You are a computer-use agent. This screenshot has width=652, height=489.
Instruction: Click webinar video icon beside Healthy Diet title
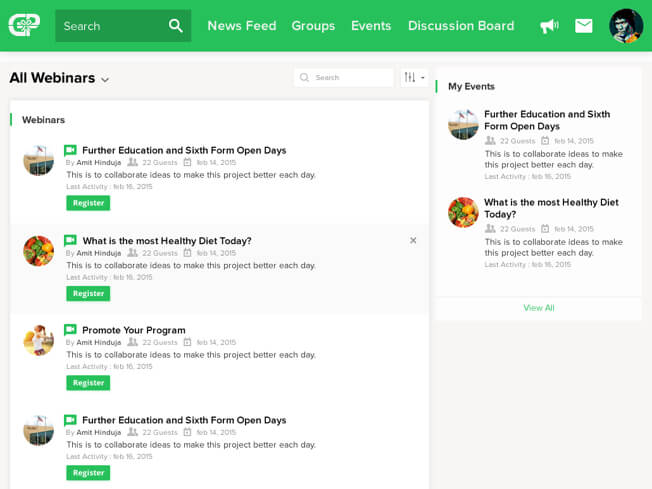point(70,240)
